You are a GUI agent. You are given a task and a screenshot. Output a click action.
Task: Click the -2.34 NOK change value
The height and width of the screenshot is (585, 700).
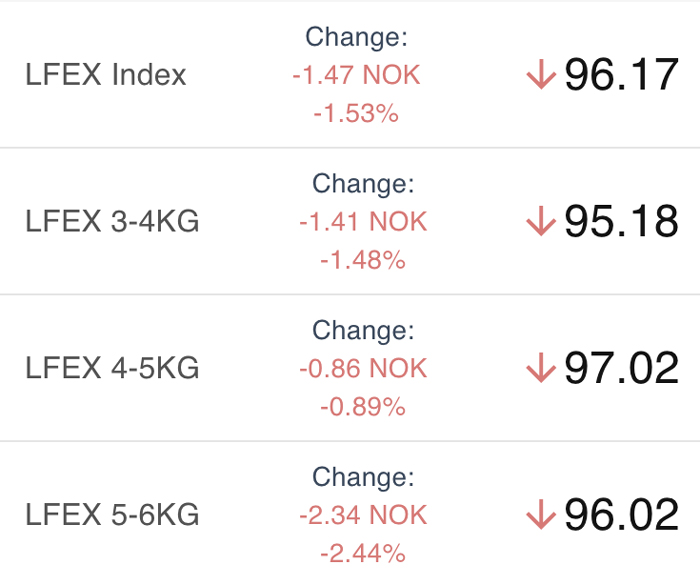[x=363, y=515]
